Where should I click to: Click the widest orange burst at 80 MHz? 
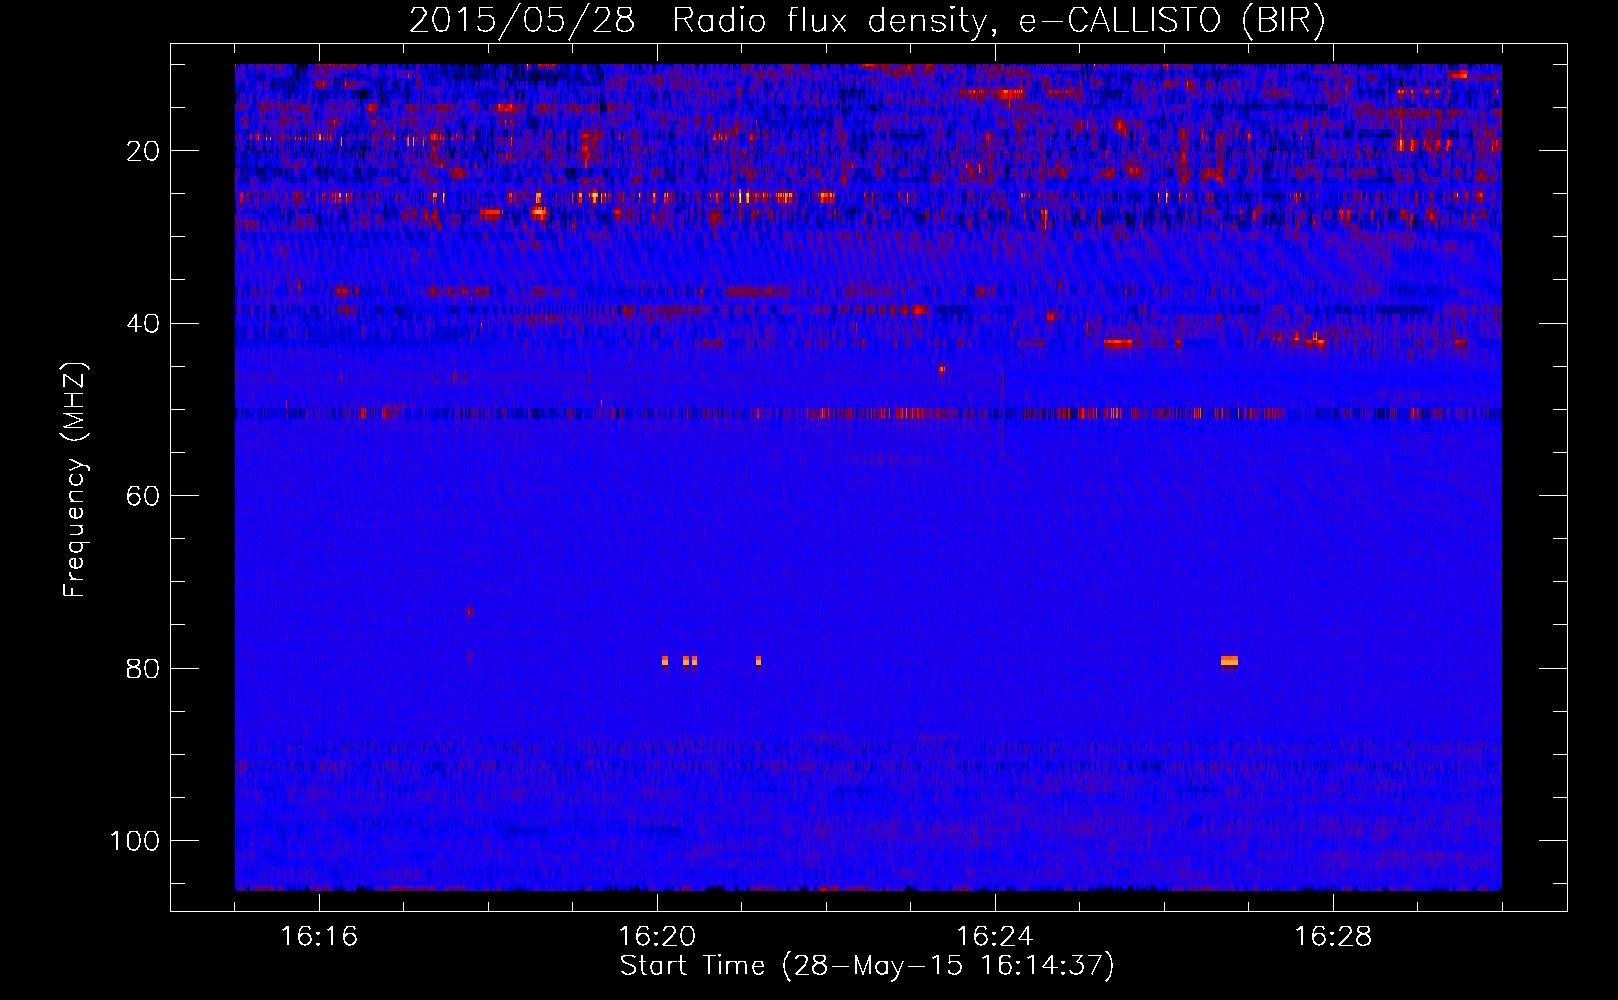coord(1229,660)
